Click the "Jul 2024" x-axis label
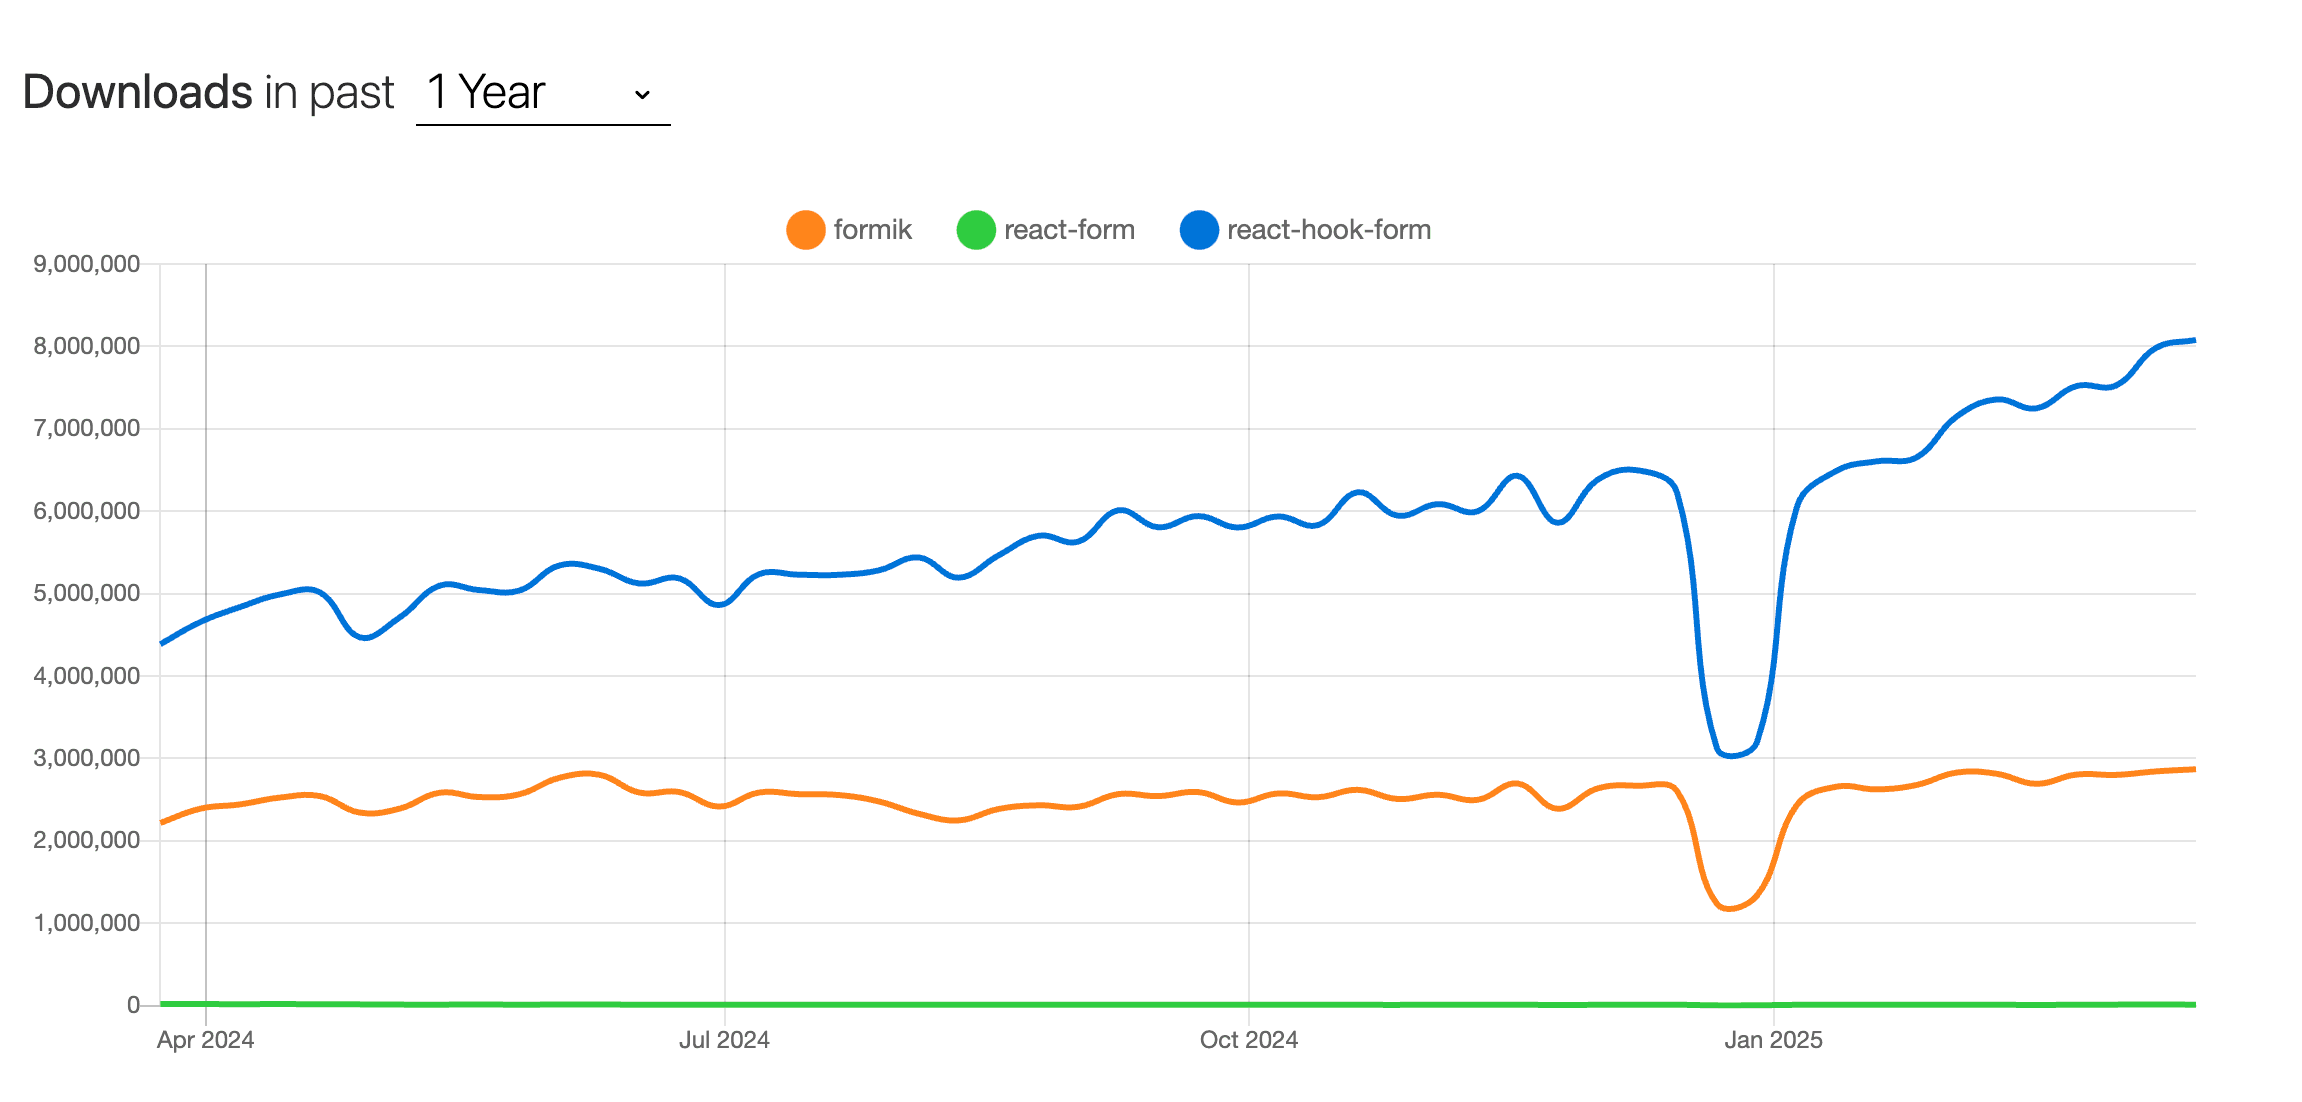Image resolution: width=2302 pixels, height=1102 pixels. coord(724,1040)
